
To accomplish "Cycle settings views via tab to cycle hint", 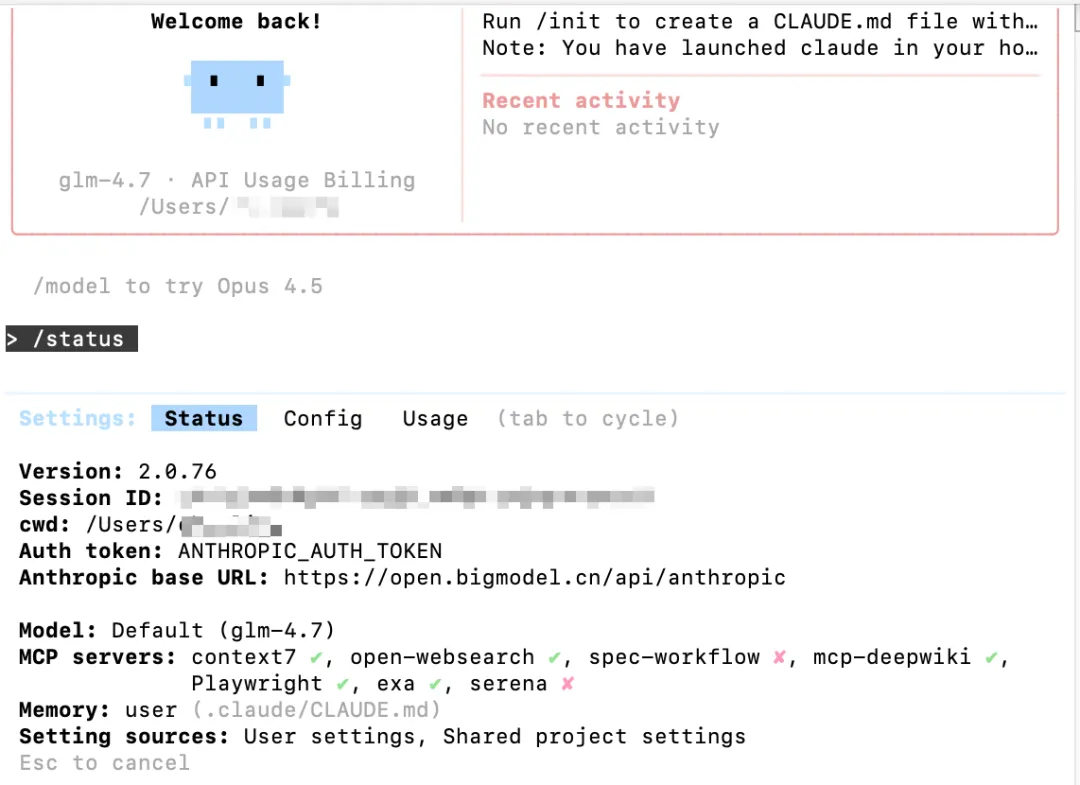I will pos(588,418).
